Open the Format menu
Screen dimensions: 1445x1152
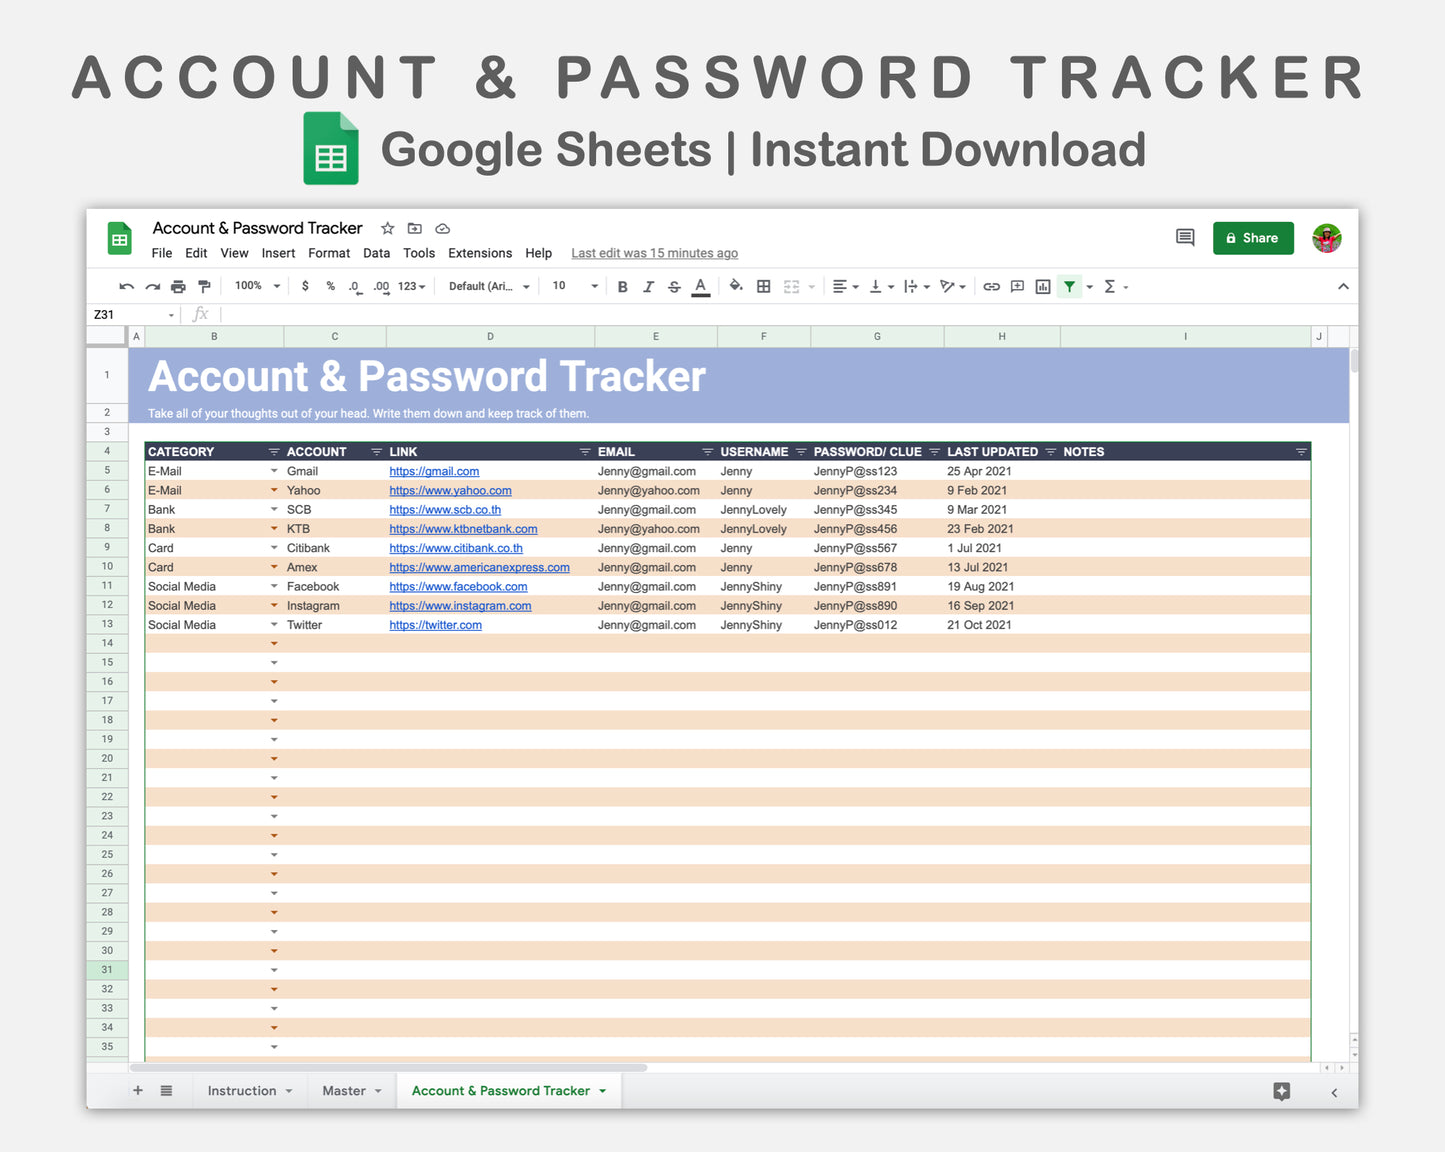(x=329, y=253)
